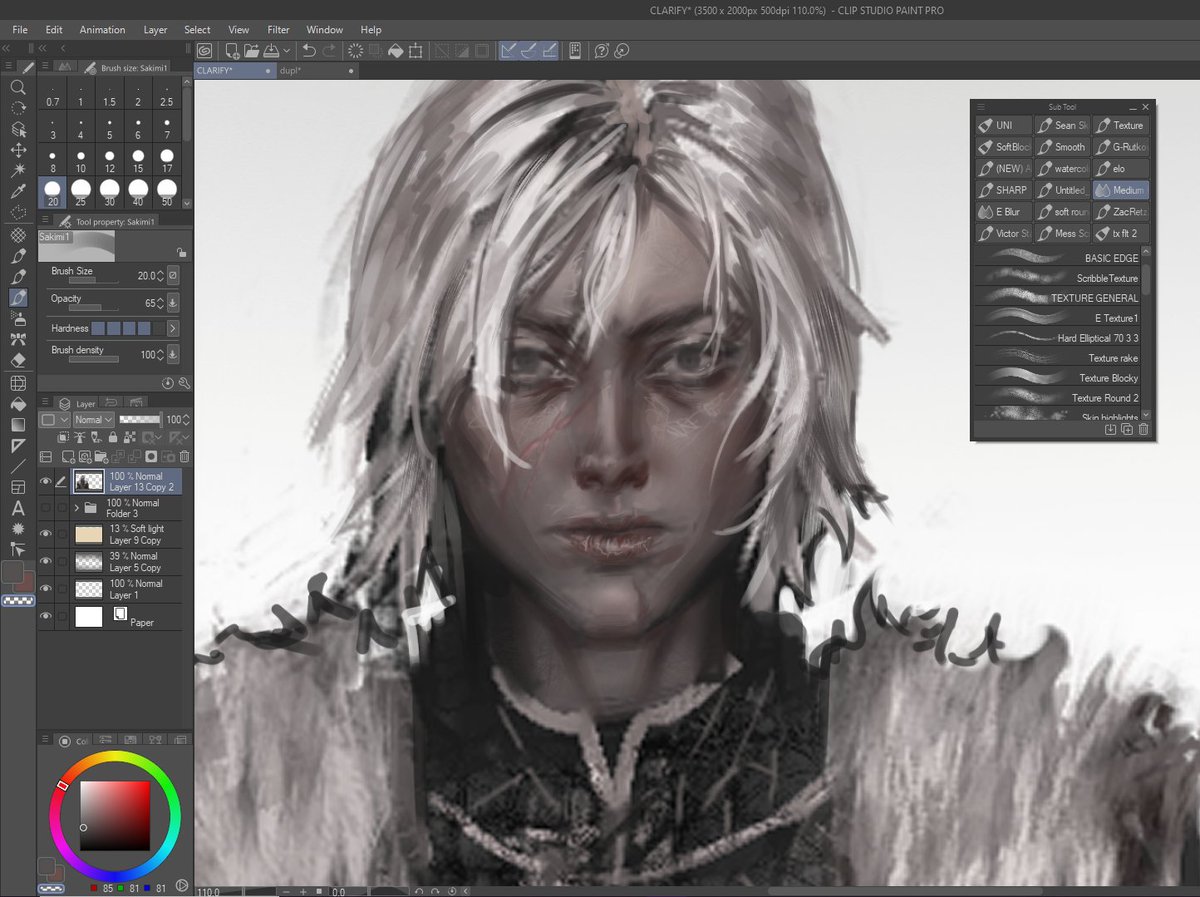Adjust the Opacity slider in Tool property
1200x897 pixels.
pos(93,308)
